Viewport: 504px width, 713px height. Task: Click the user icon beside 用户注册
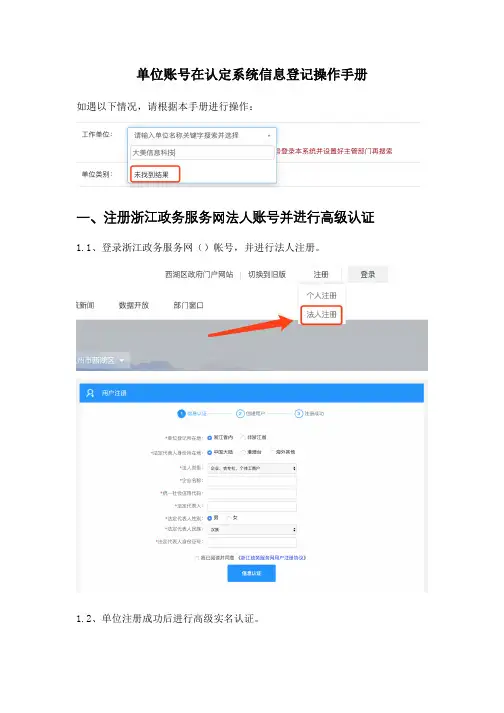pos(90,393)
